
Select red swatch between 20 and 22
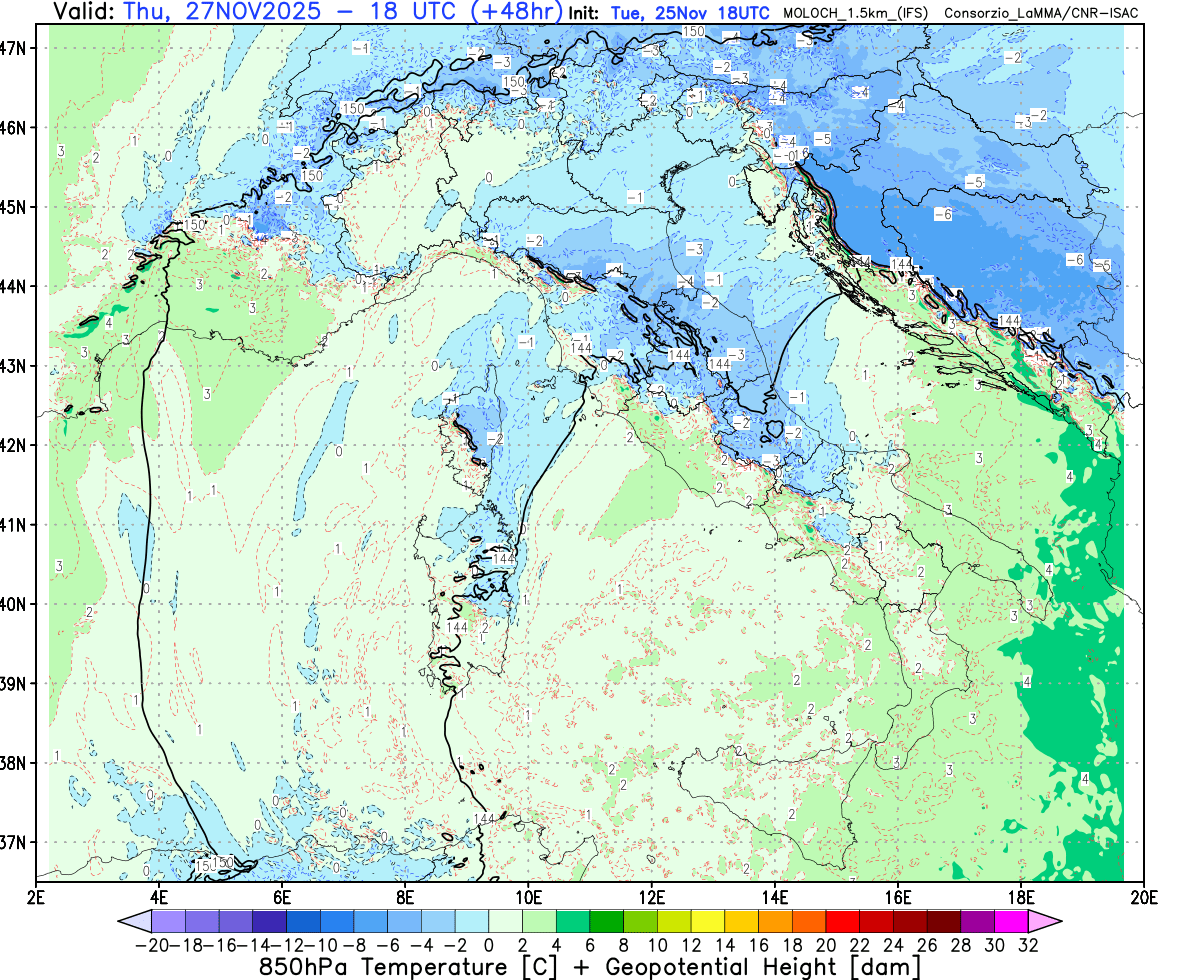point(844,922)
